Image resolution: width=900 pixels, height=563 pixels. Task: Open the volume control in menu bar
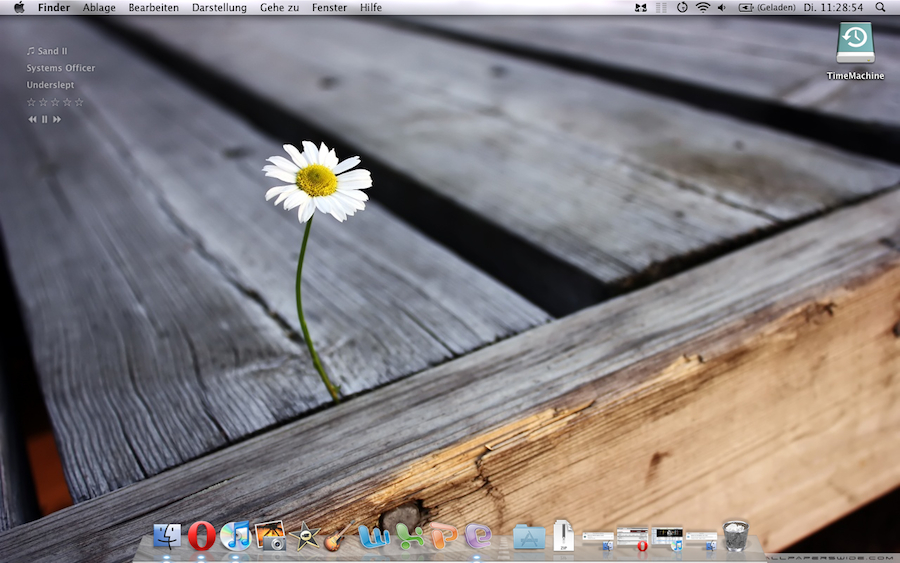pyautogui.click(x=722, y=7)
